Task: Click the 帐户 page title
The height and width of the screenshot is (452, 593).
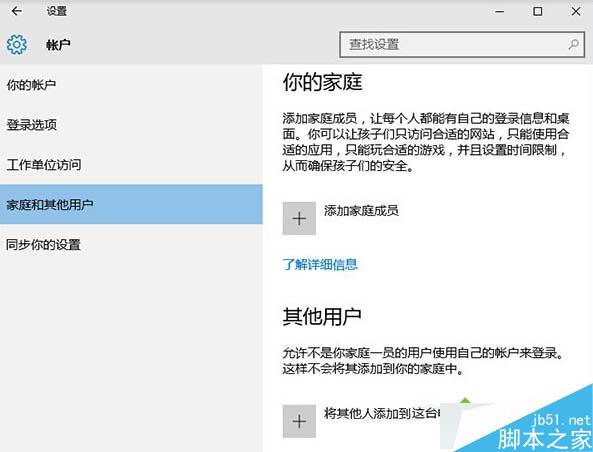Action: (x=58, y=45)
